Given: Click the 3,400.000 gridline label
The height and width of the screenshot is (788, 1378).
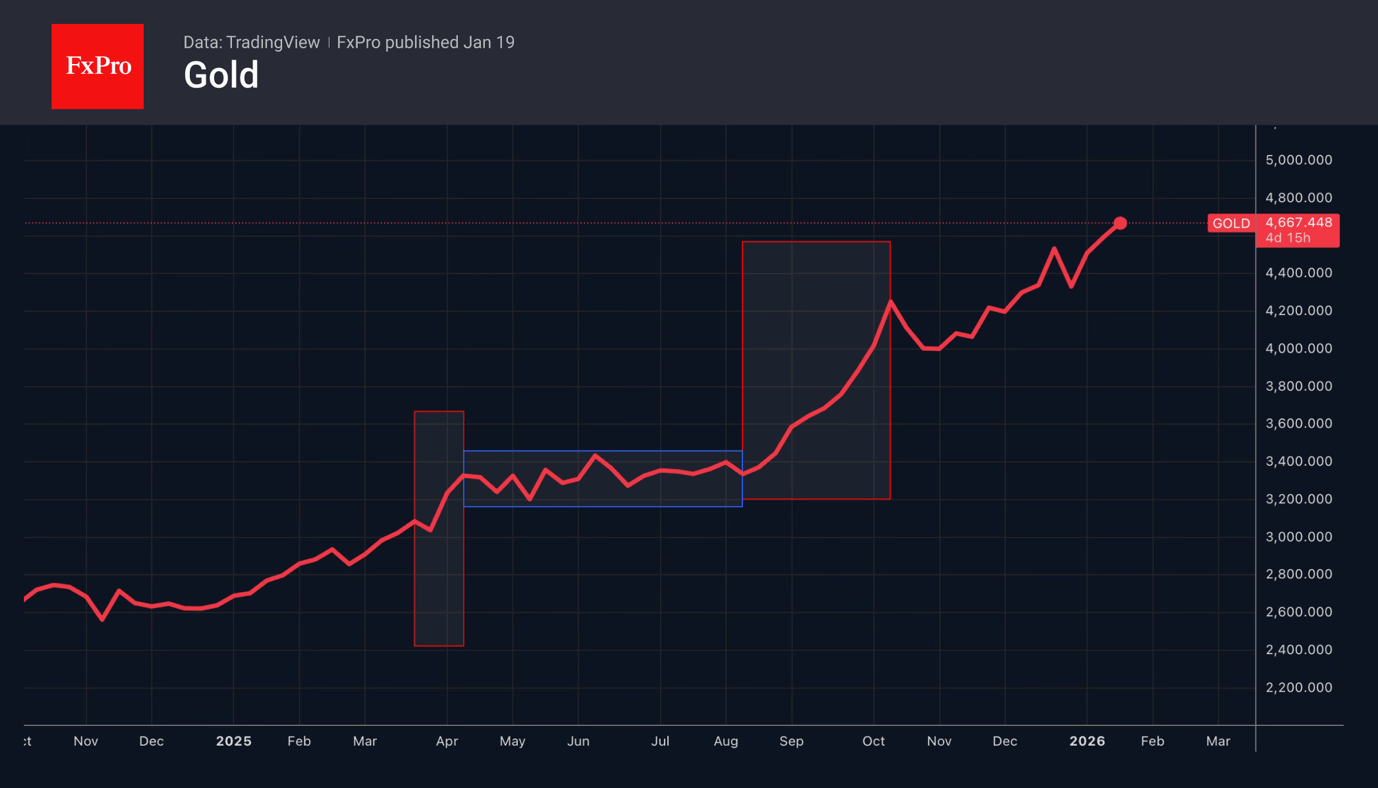Looking at the screenshot, I should [x=1298, y=461].
